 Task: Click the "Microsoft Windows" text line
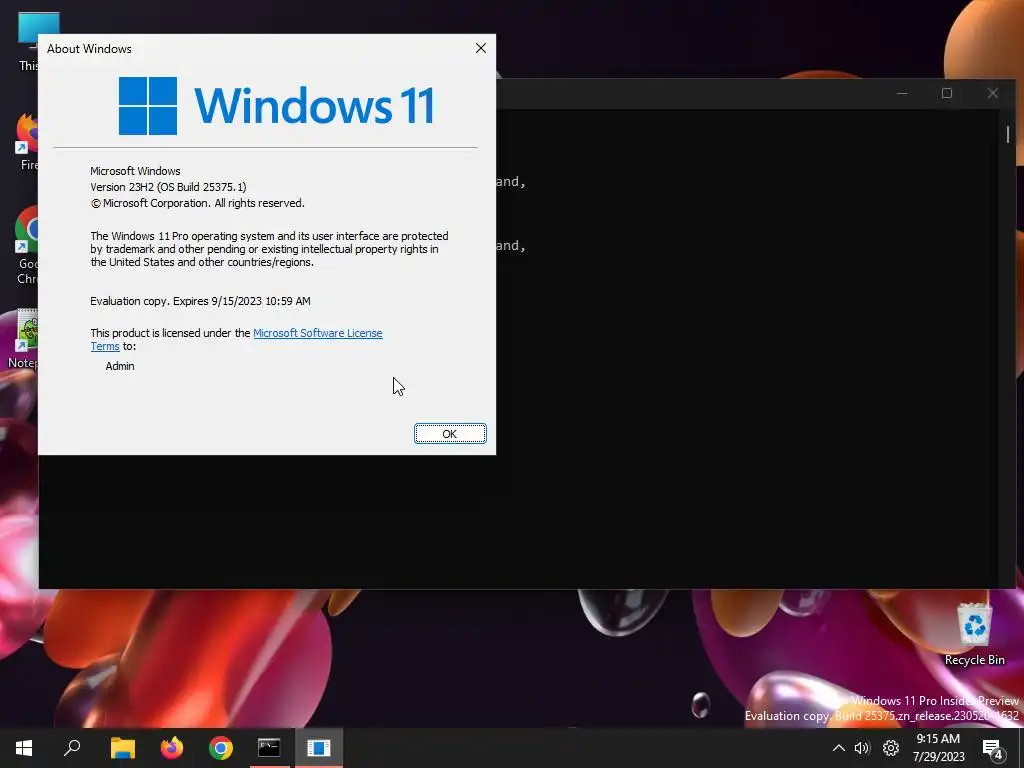[135, 171]
